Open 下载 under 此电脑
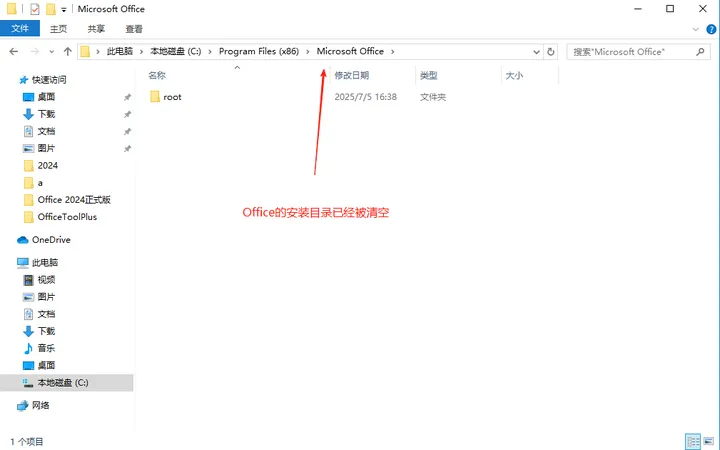The width and height of the screenshot is (720, 450). click(46, 331)
